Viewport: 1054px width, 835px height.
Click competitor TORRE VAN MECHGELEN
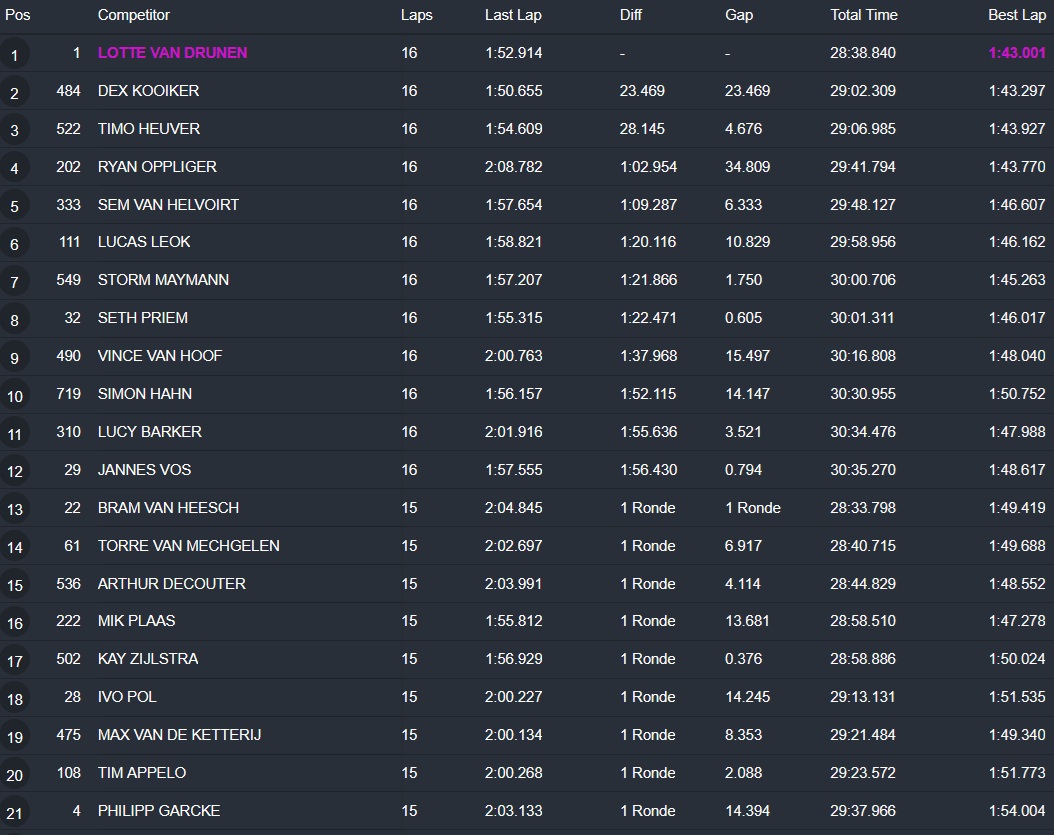click(188, 546)
